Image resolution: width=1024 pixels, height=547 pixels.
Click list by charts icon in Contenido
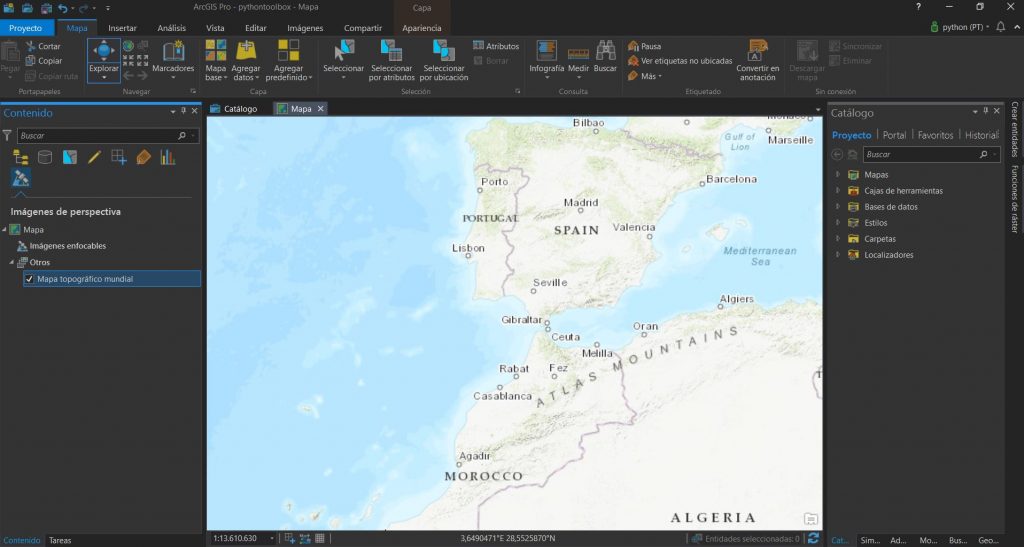(x=168, y=157)
